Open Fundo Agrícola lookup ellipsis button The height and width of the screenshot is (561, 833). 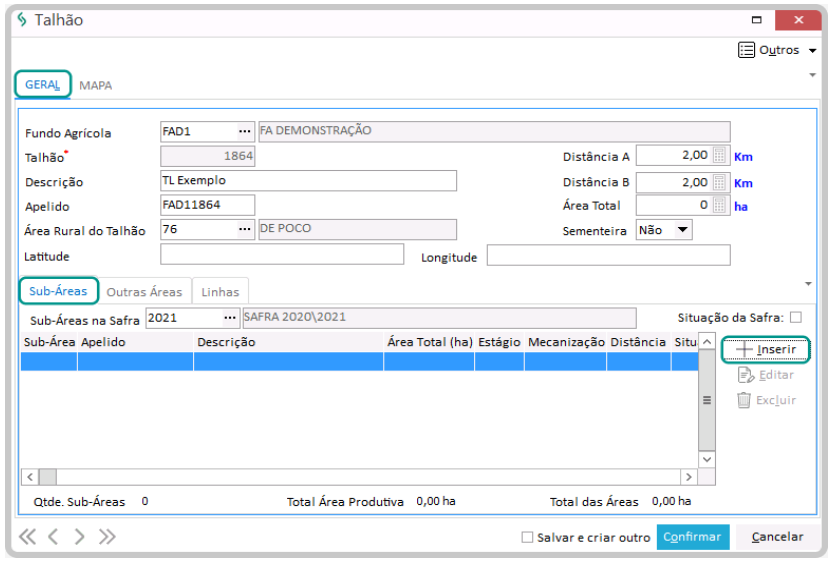click(x=244, y=131)
